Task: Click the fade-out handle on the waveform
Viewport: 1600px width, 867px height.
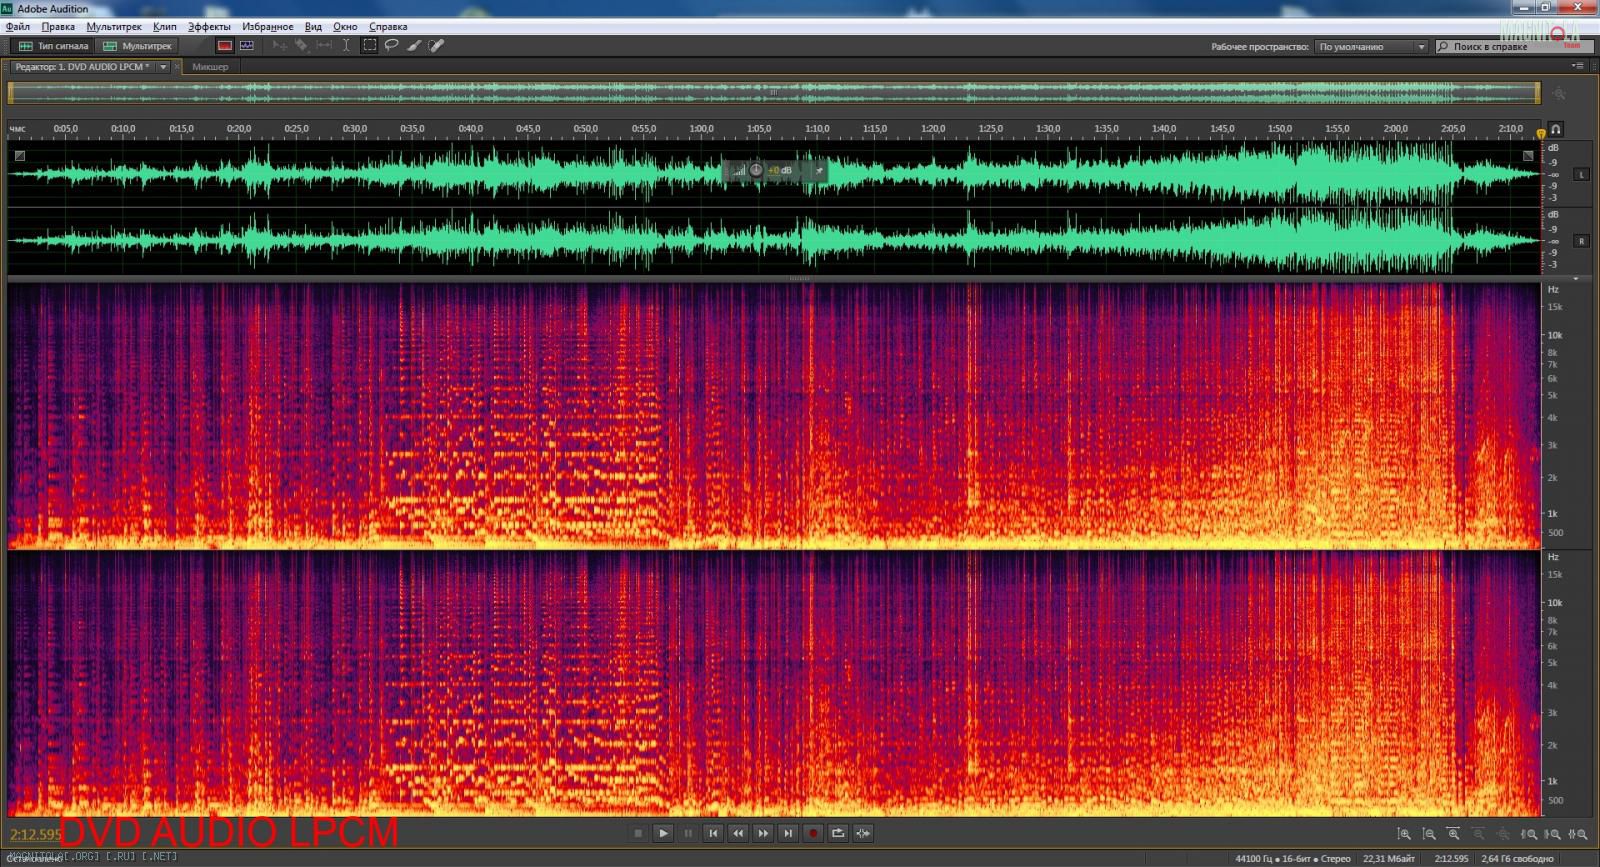Action: 1528,155
